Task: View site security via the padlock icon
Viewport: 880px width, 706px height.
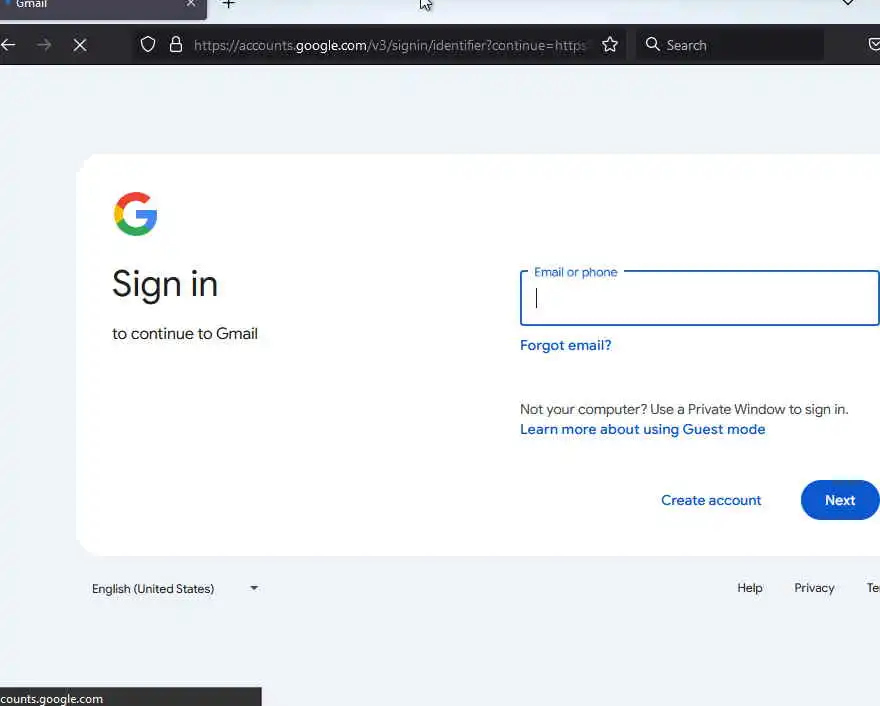Action: pyautogui.click(x=176, y=44)
